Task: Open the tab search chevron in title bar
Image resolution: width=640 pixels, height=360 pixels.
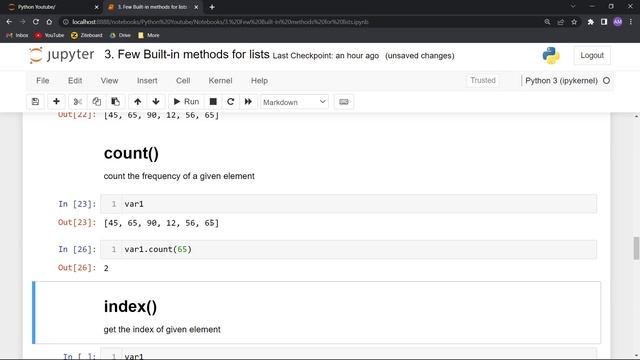Action: tap(573, 7)
